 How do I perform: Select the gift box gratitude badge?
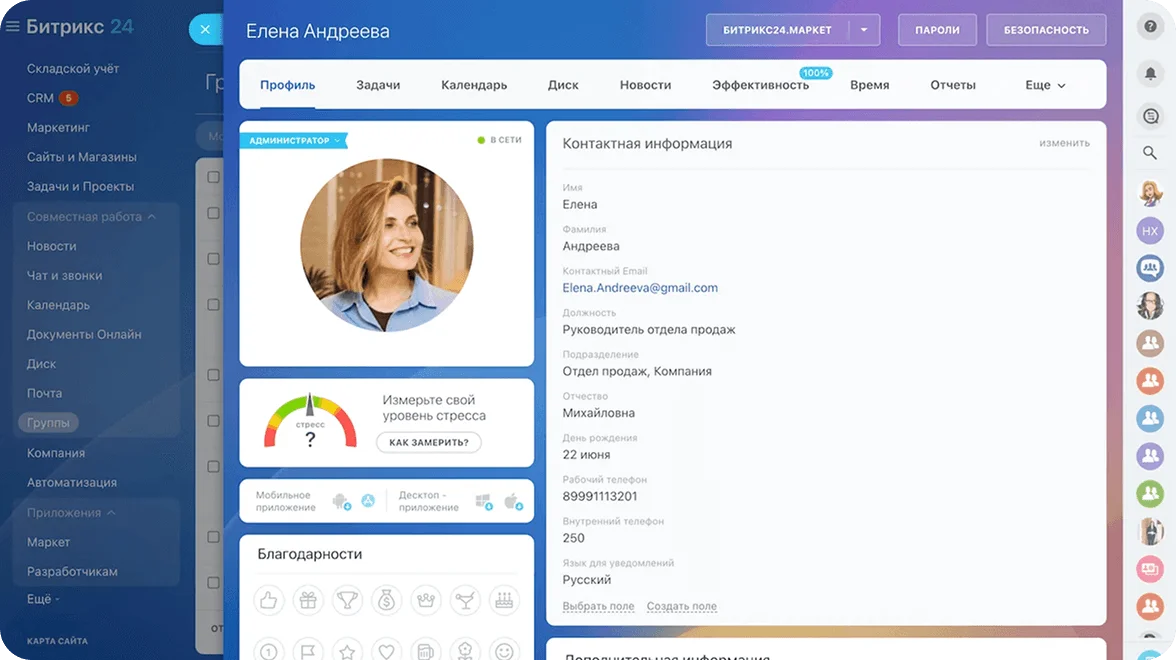[x=307, y=600]
